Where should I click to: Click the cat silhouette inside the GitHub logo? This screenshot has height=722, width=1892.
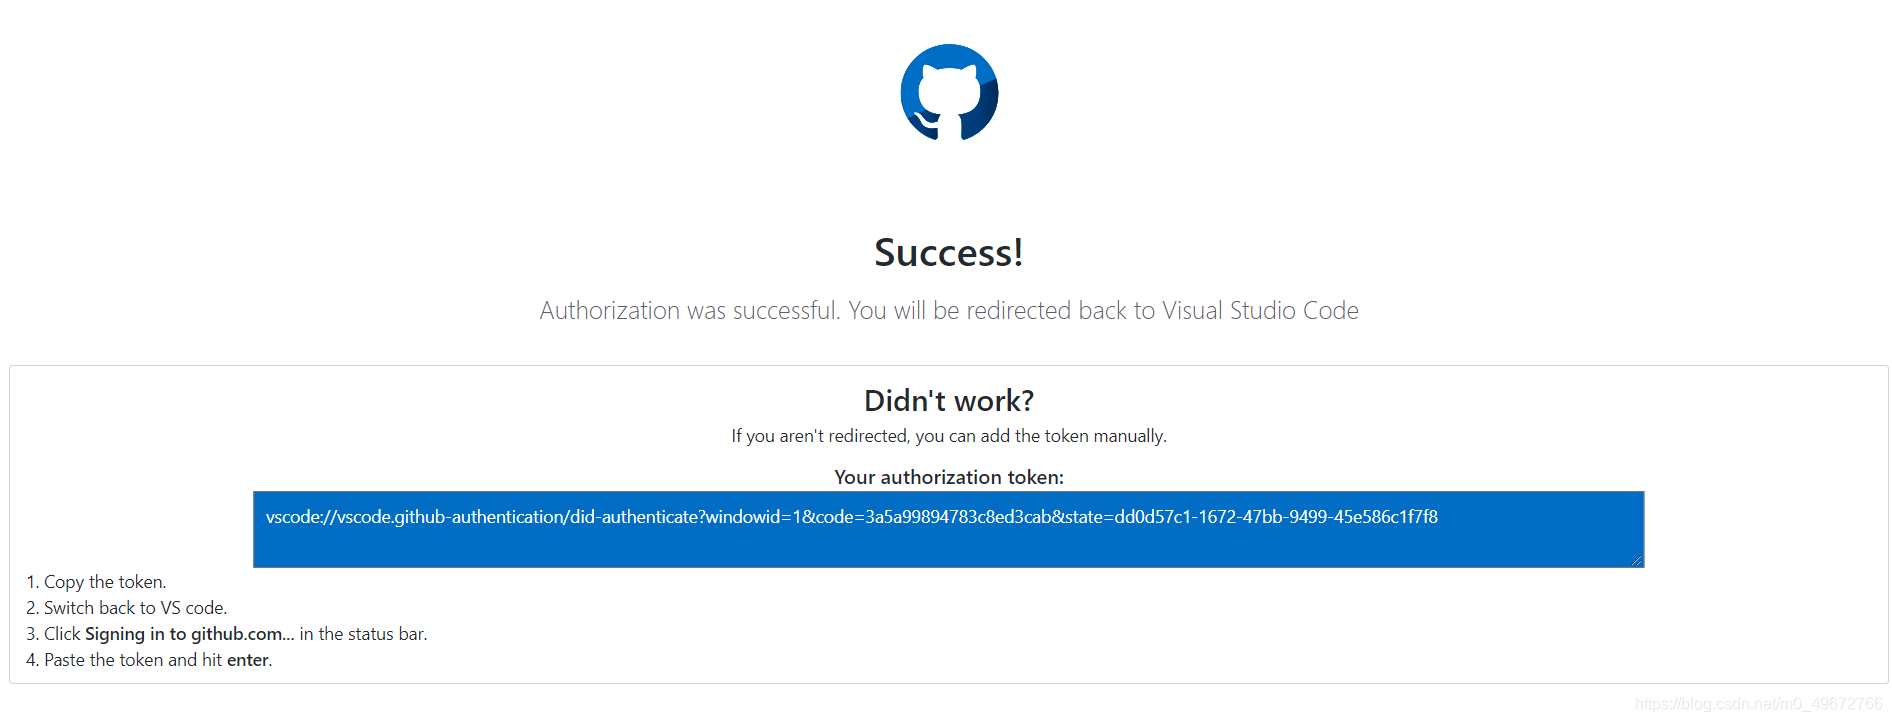point(948,90)
